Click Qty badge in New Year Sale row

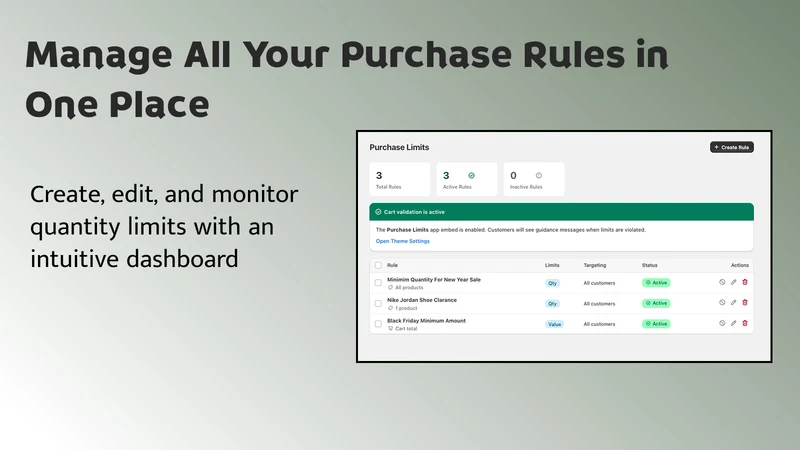(552, 283)
